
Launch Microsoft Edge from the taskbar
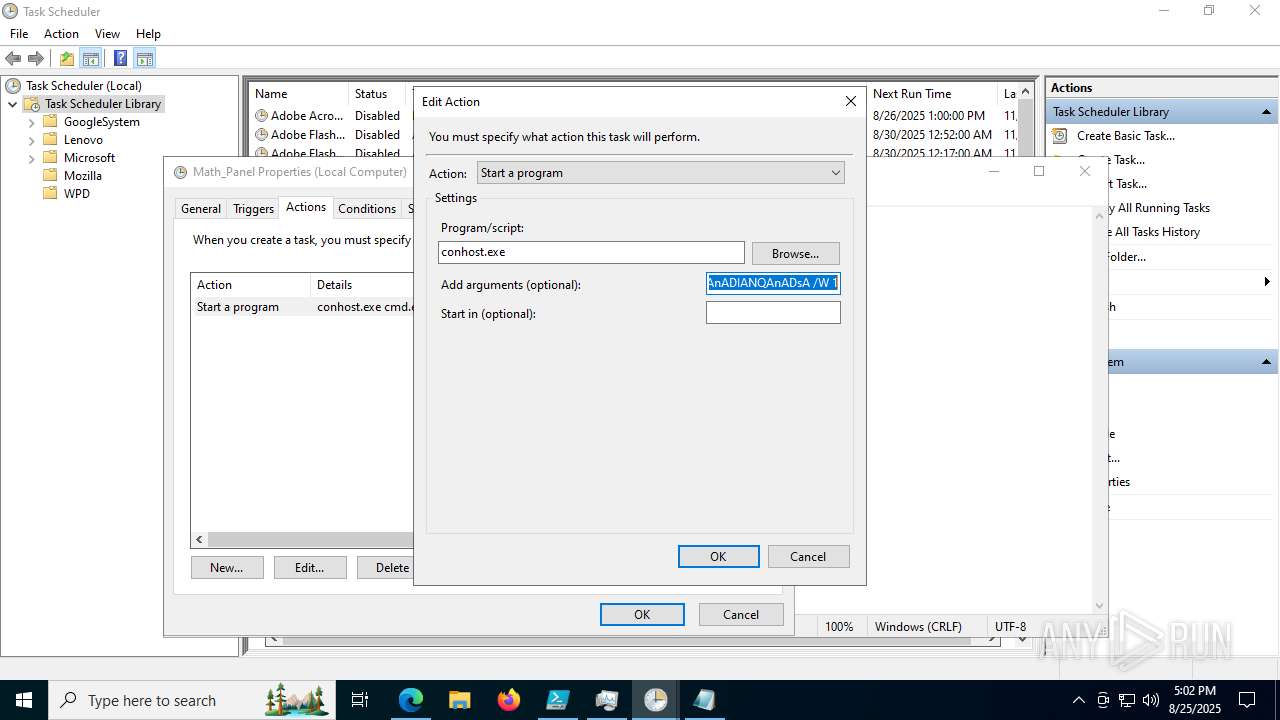pos(411,700)
